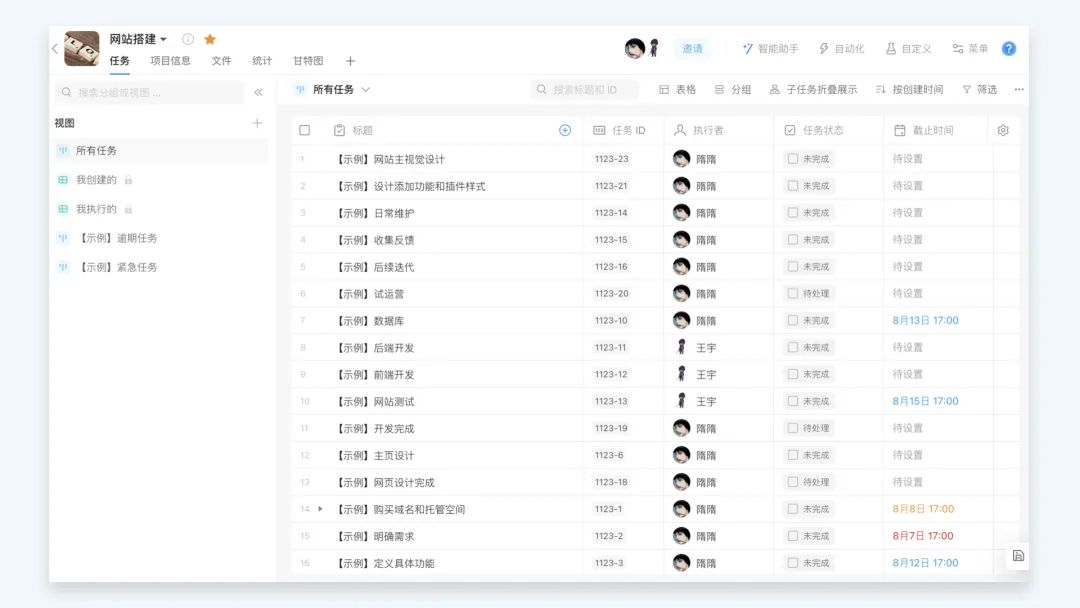Click task ID 1123-18
1080x608 pixels.
coord(611,482)
